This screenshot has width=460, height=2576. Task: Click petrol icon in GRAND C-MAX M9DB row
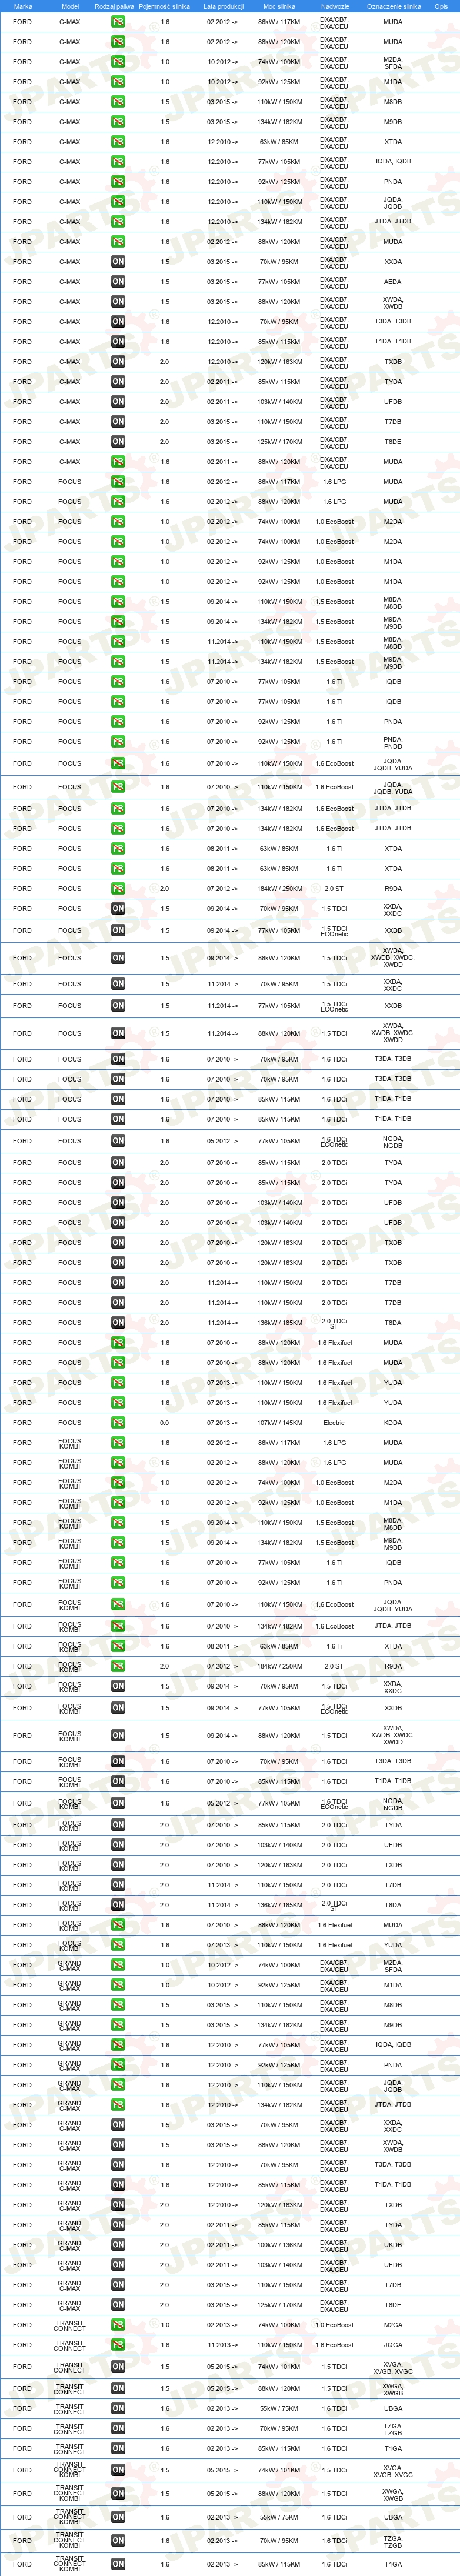tap(118, 2025)
